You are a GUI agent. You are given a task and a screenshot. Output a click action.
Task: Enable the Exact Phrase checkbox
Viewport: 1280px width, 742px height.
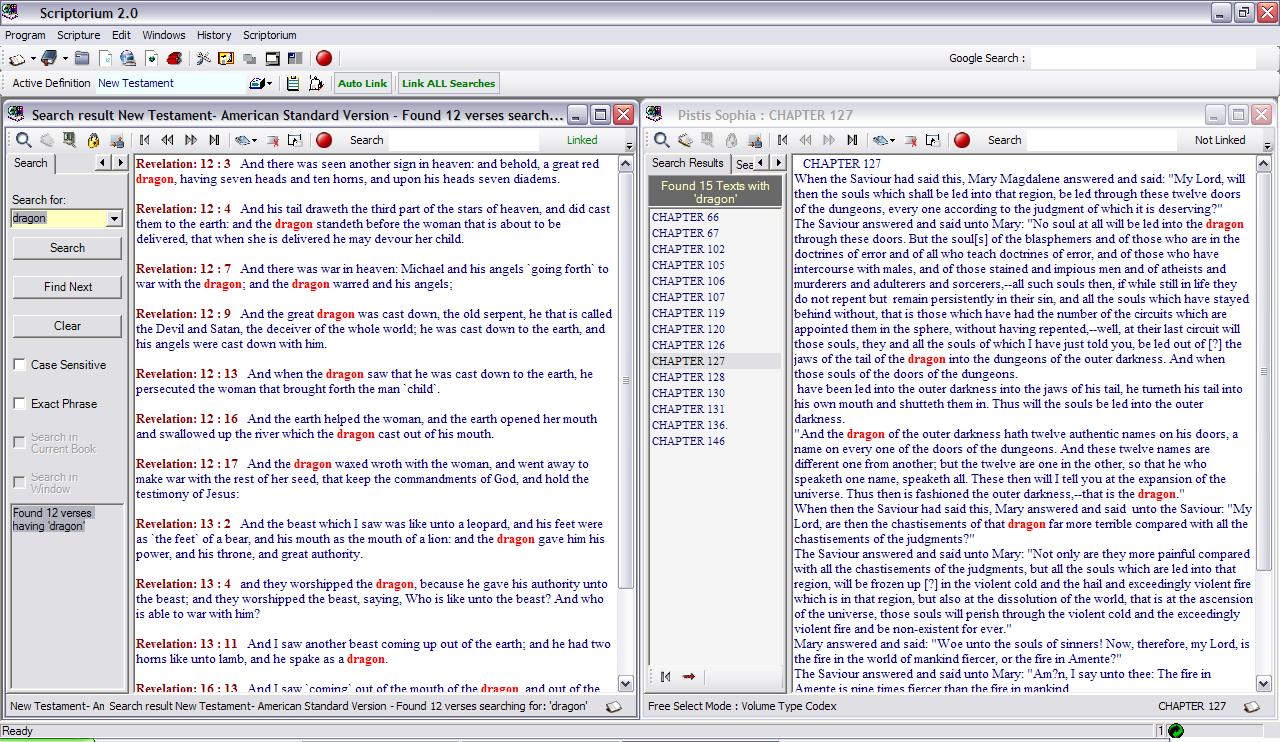click(20, 404)
